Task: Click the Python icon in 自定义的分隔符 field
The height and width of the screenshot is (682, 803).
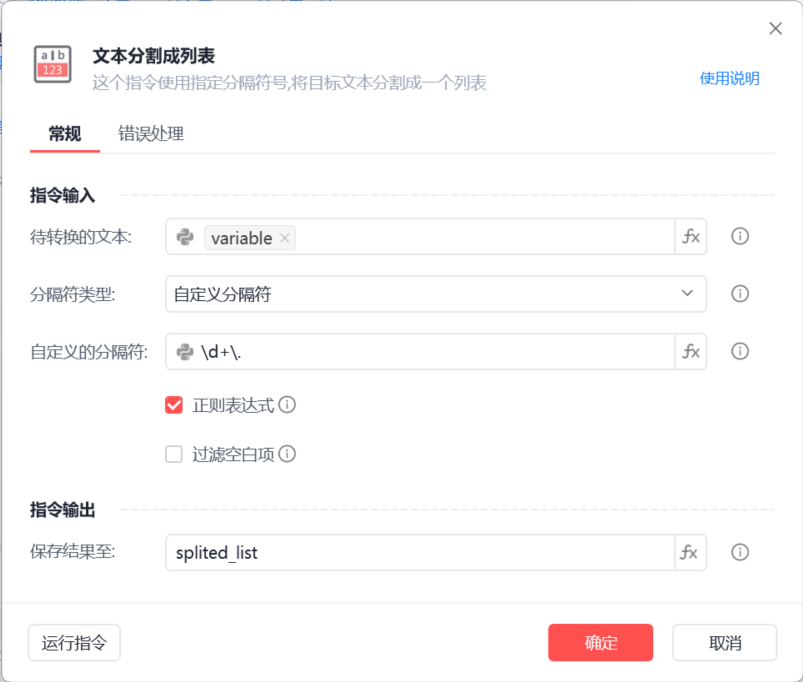Action: coord(185,352)
